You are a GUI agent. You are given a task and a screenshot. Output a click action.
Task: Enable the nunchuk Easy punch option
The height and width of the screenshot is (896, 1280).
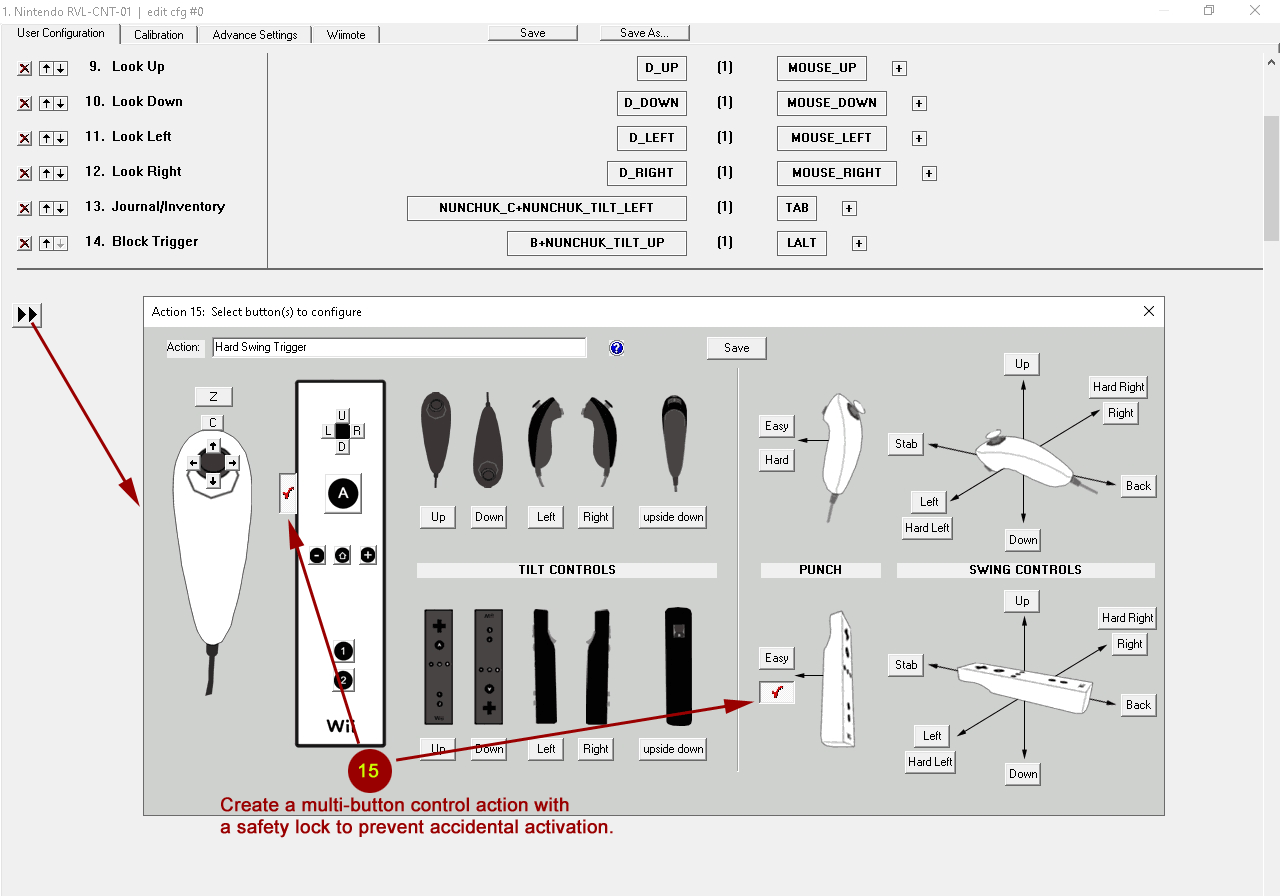776,426
